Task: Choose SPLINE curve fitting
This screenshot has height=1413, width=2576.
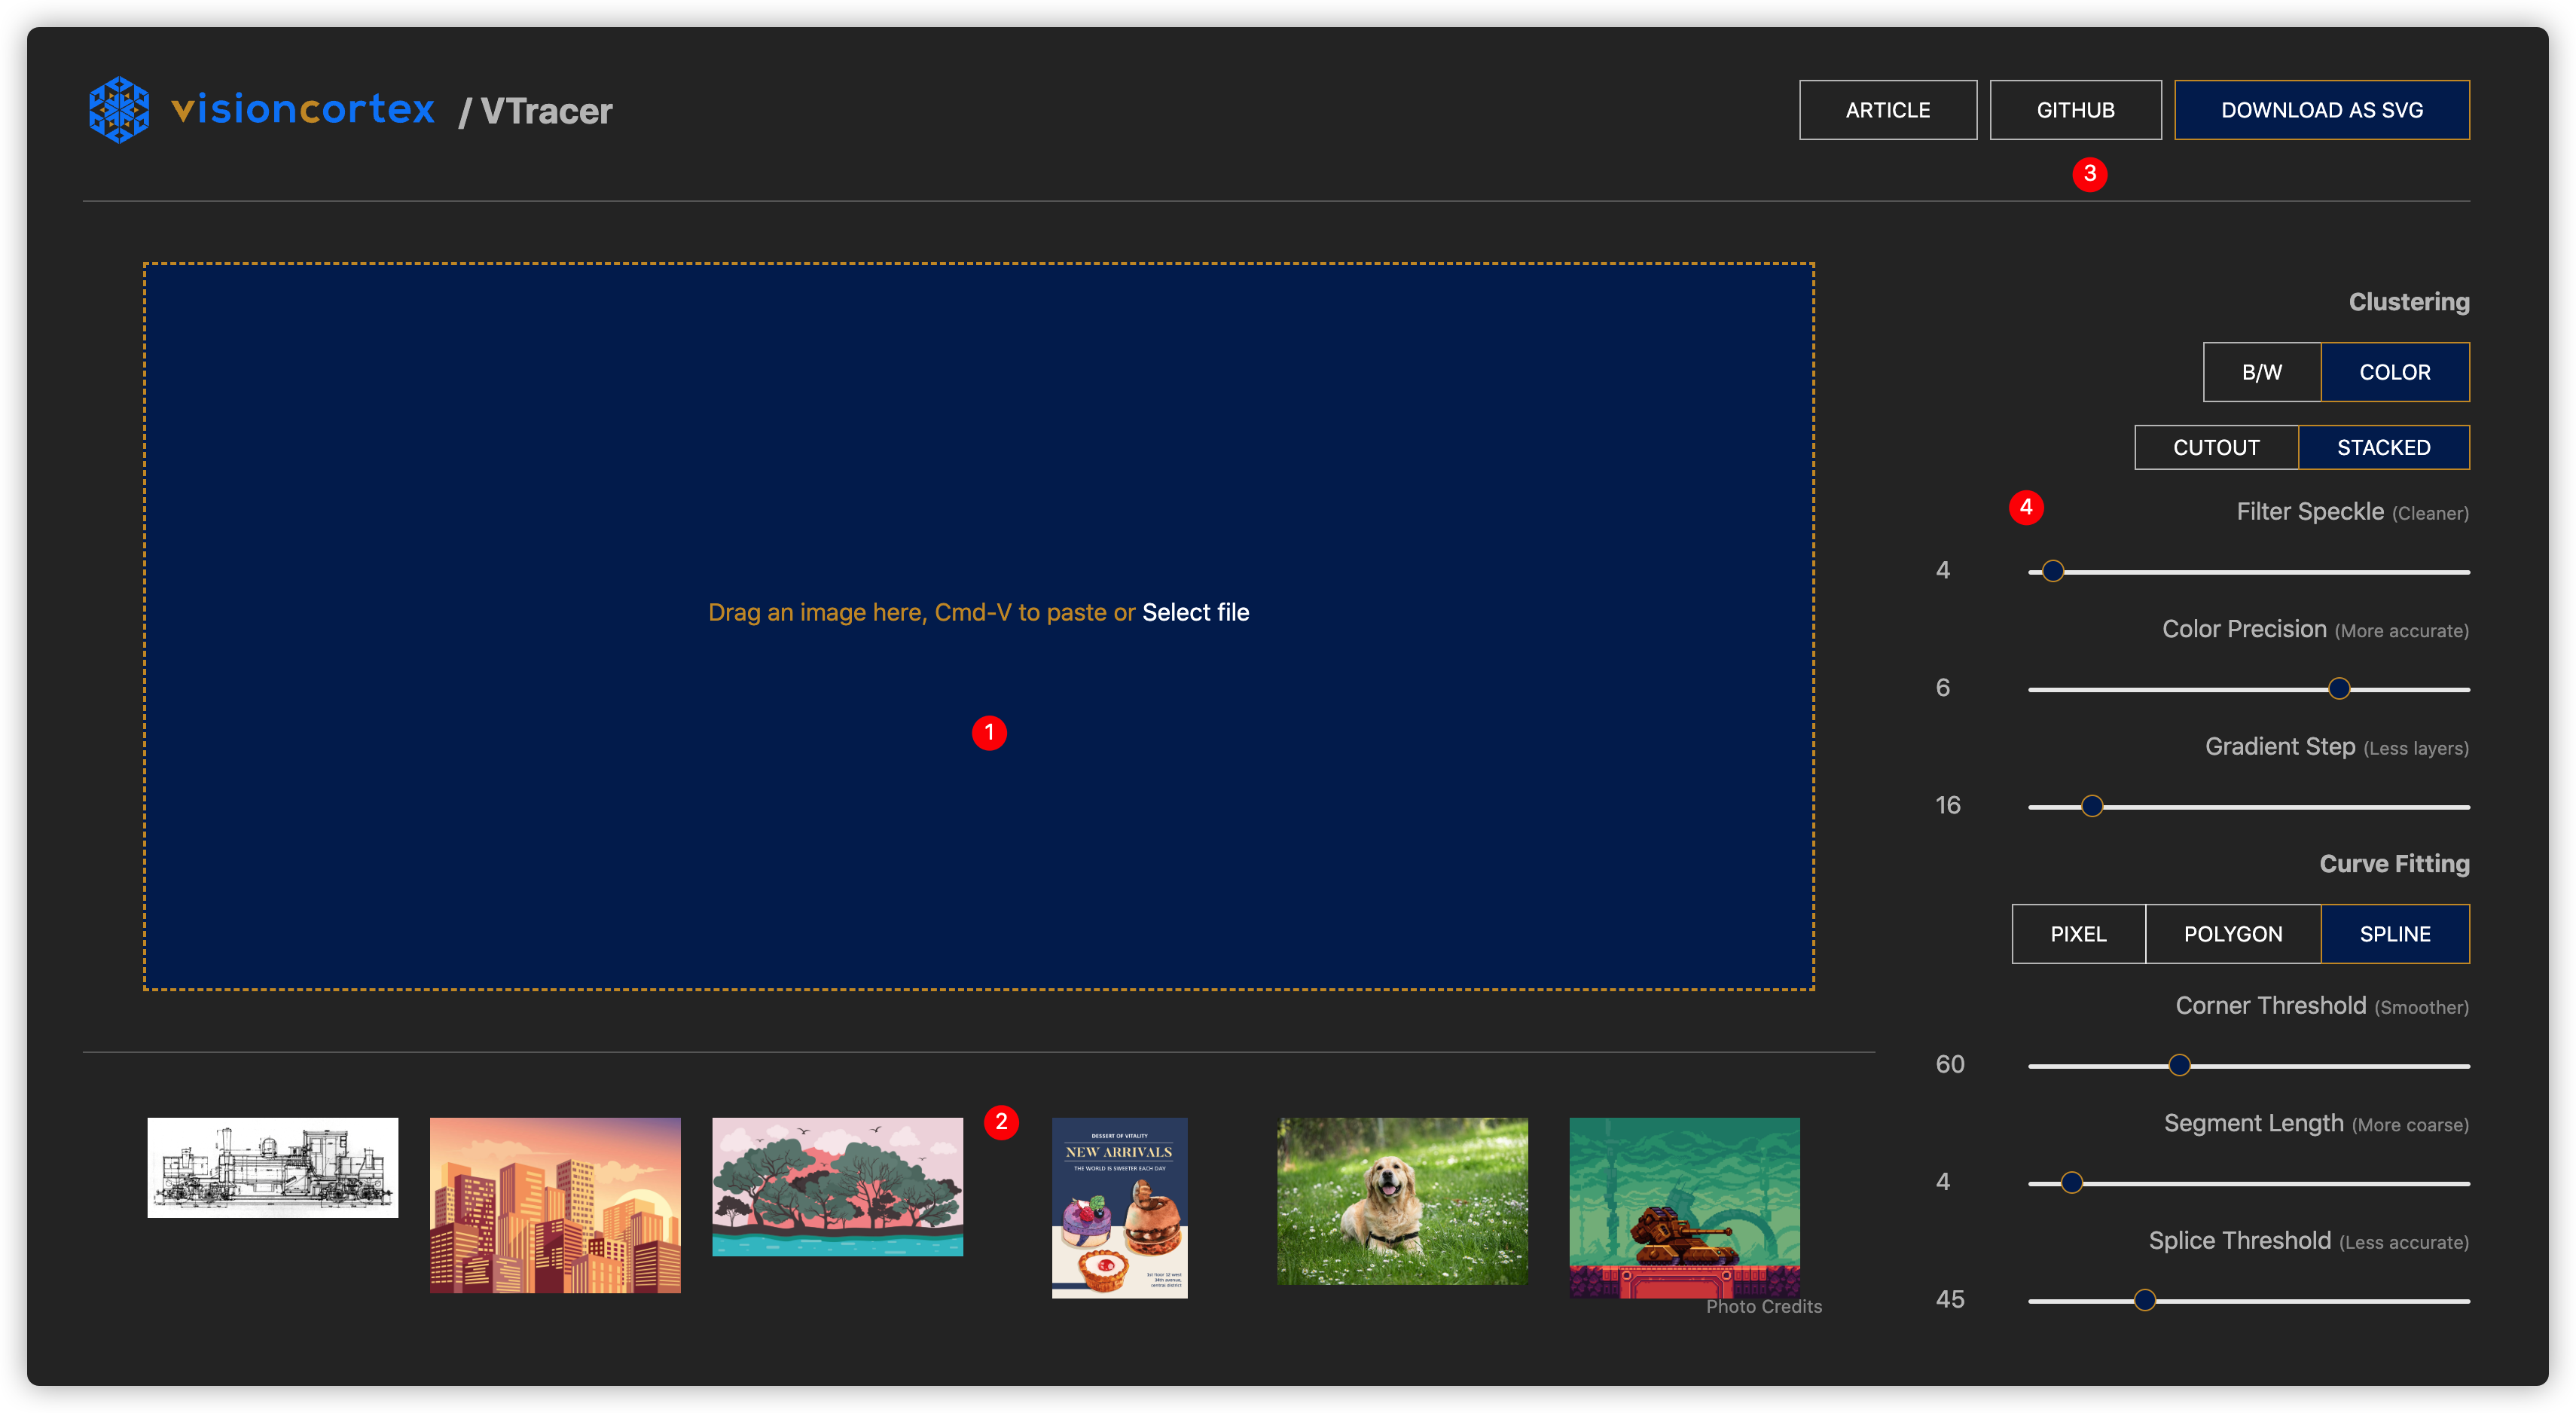Action: click(2394, 934)
